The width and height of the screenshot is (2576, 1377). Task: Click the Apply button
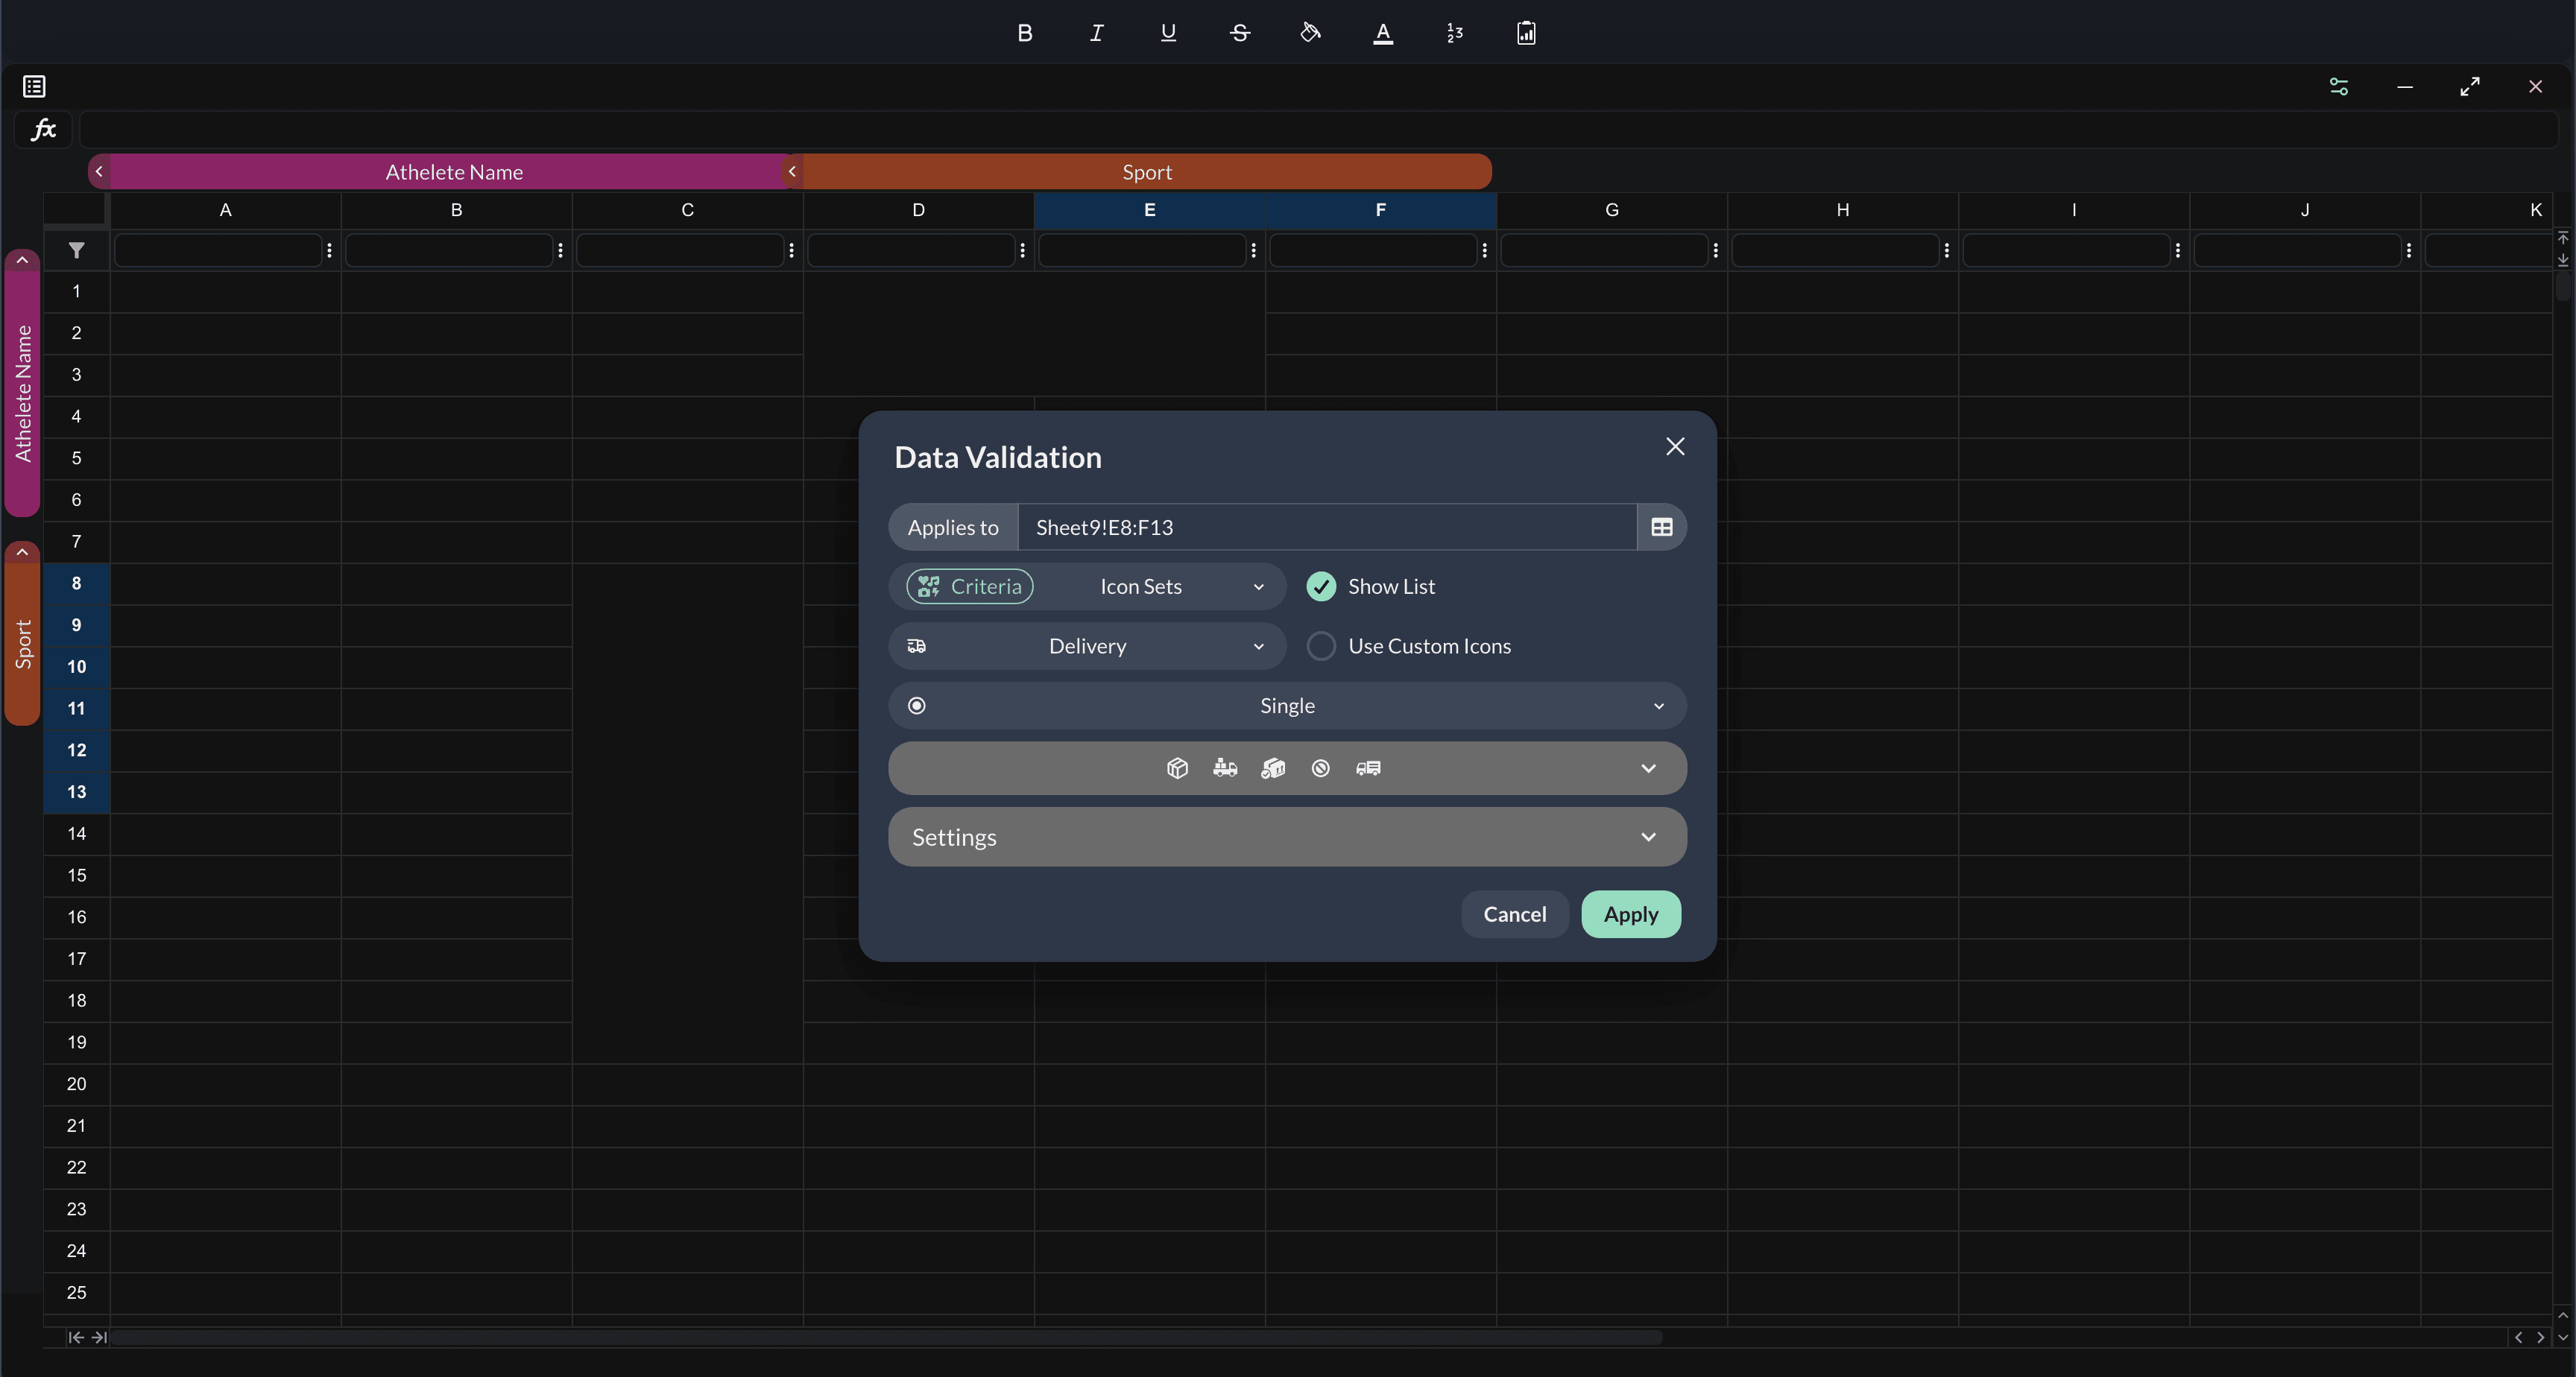tap(1630, 914)
